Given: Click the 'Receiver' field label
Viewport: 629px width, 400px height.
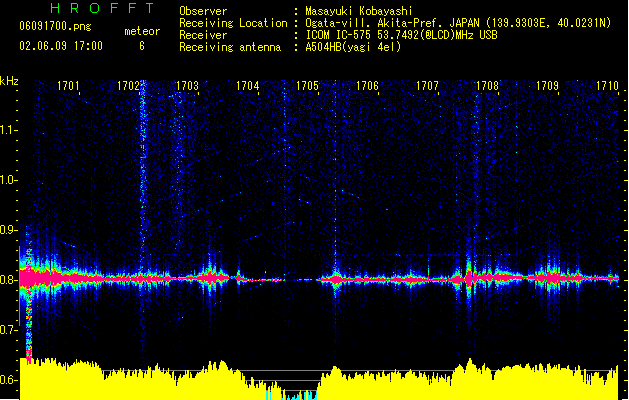Looking at the screenshot, I should click(x=203, y=35).
